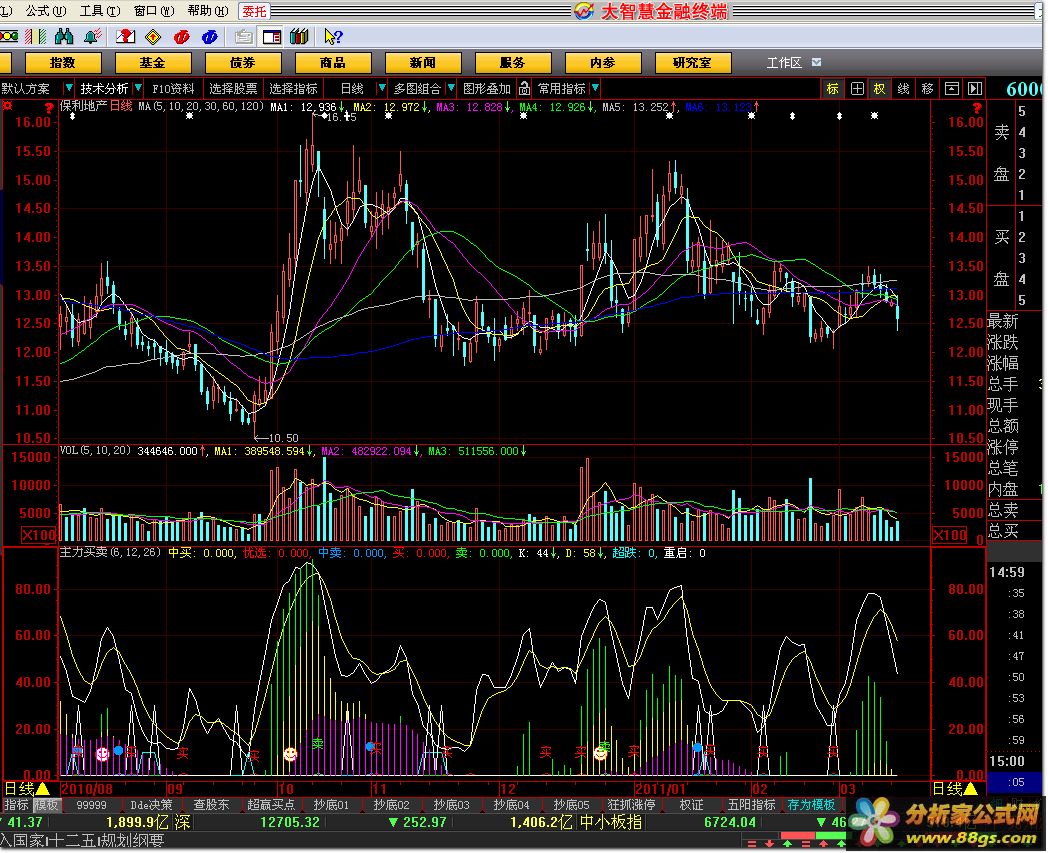Click the red gear icon at chart corner

[x=7, y=106]
